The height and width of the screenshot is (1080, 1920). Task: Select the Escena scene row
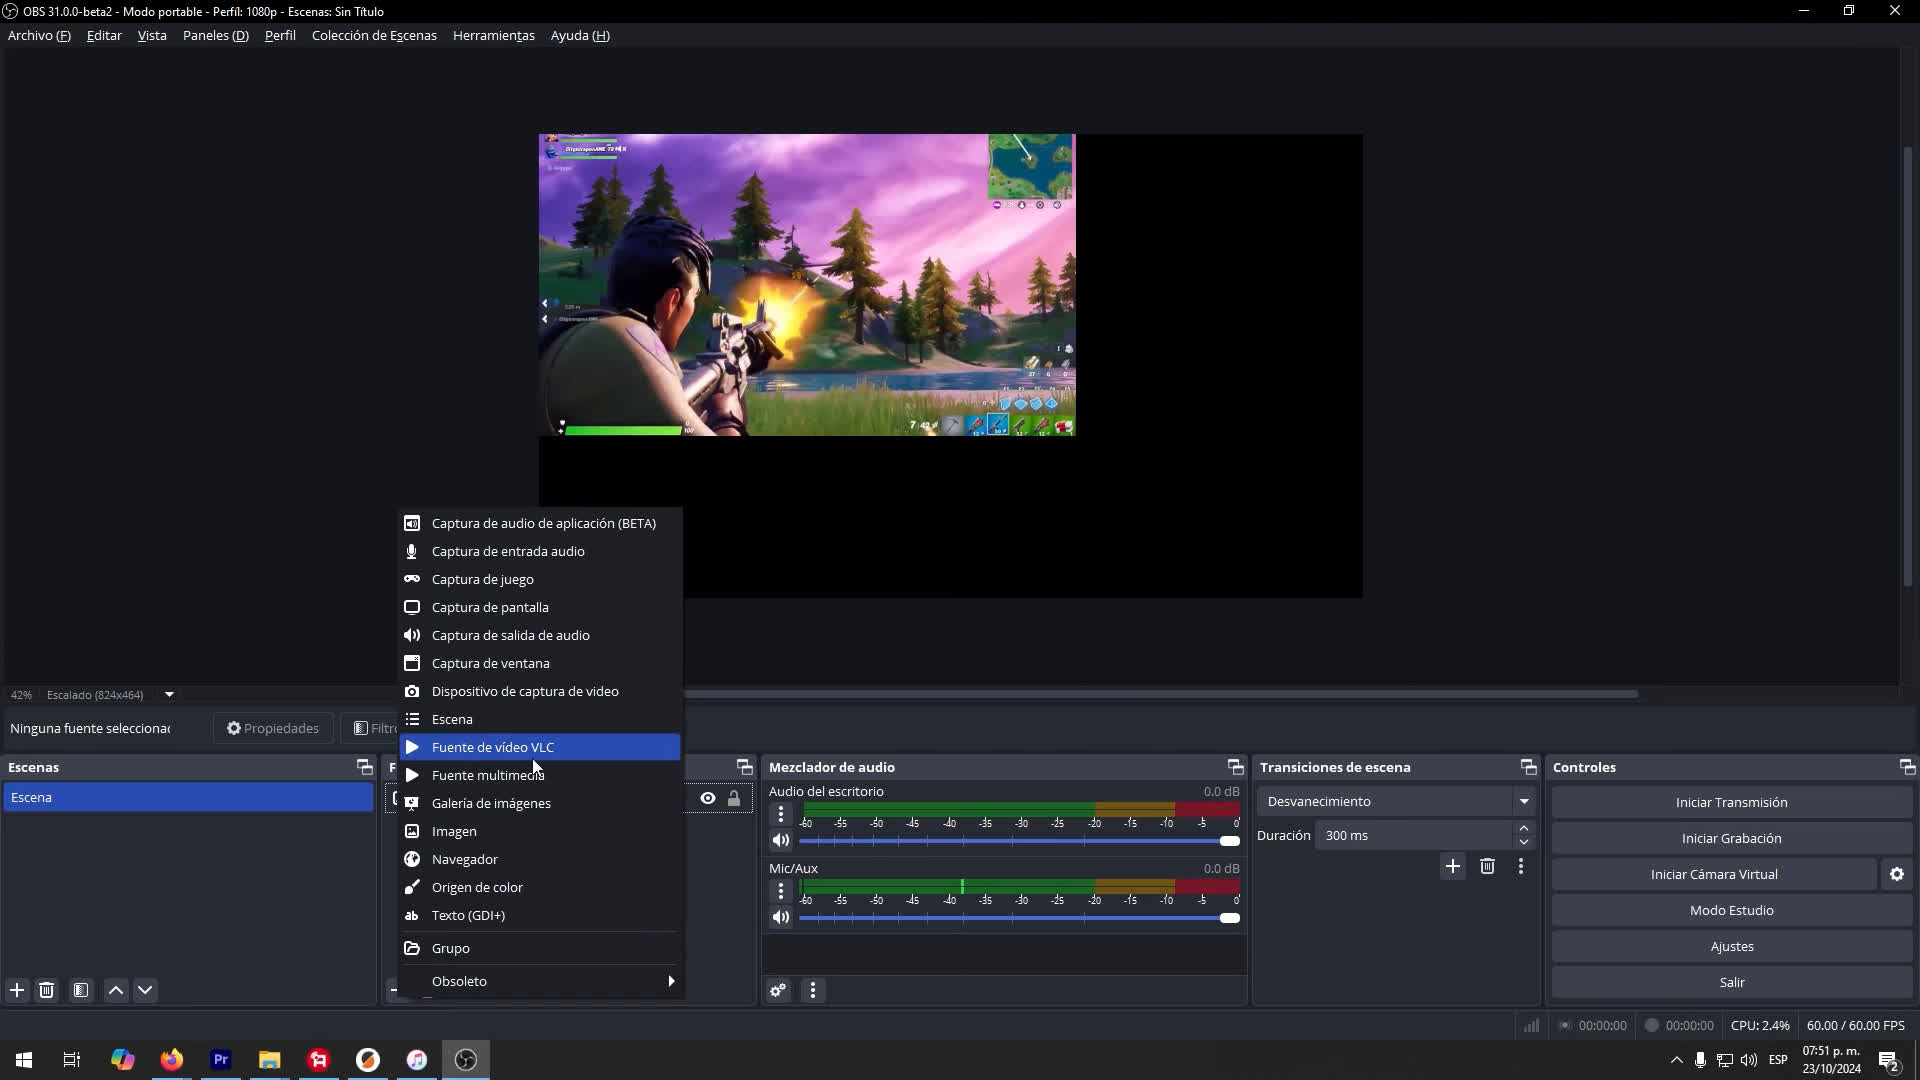[x=188, y=797]
